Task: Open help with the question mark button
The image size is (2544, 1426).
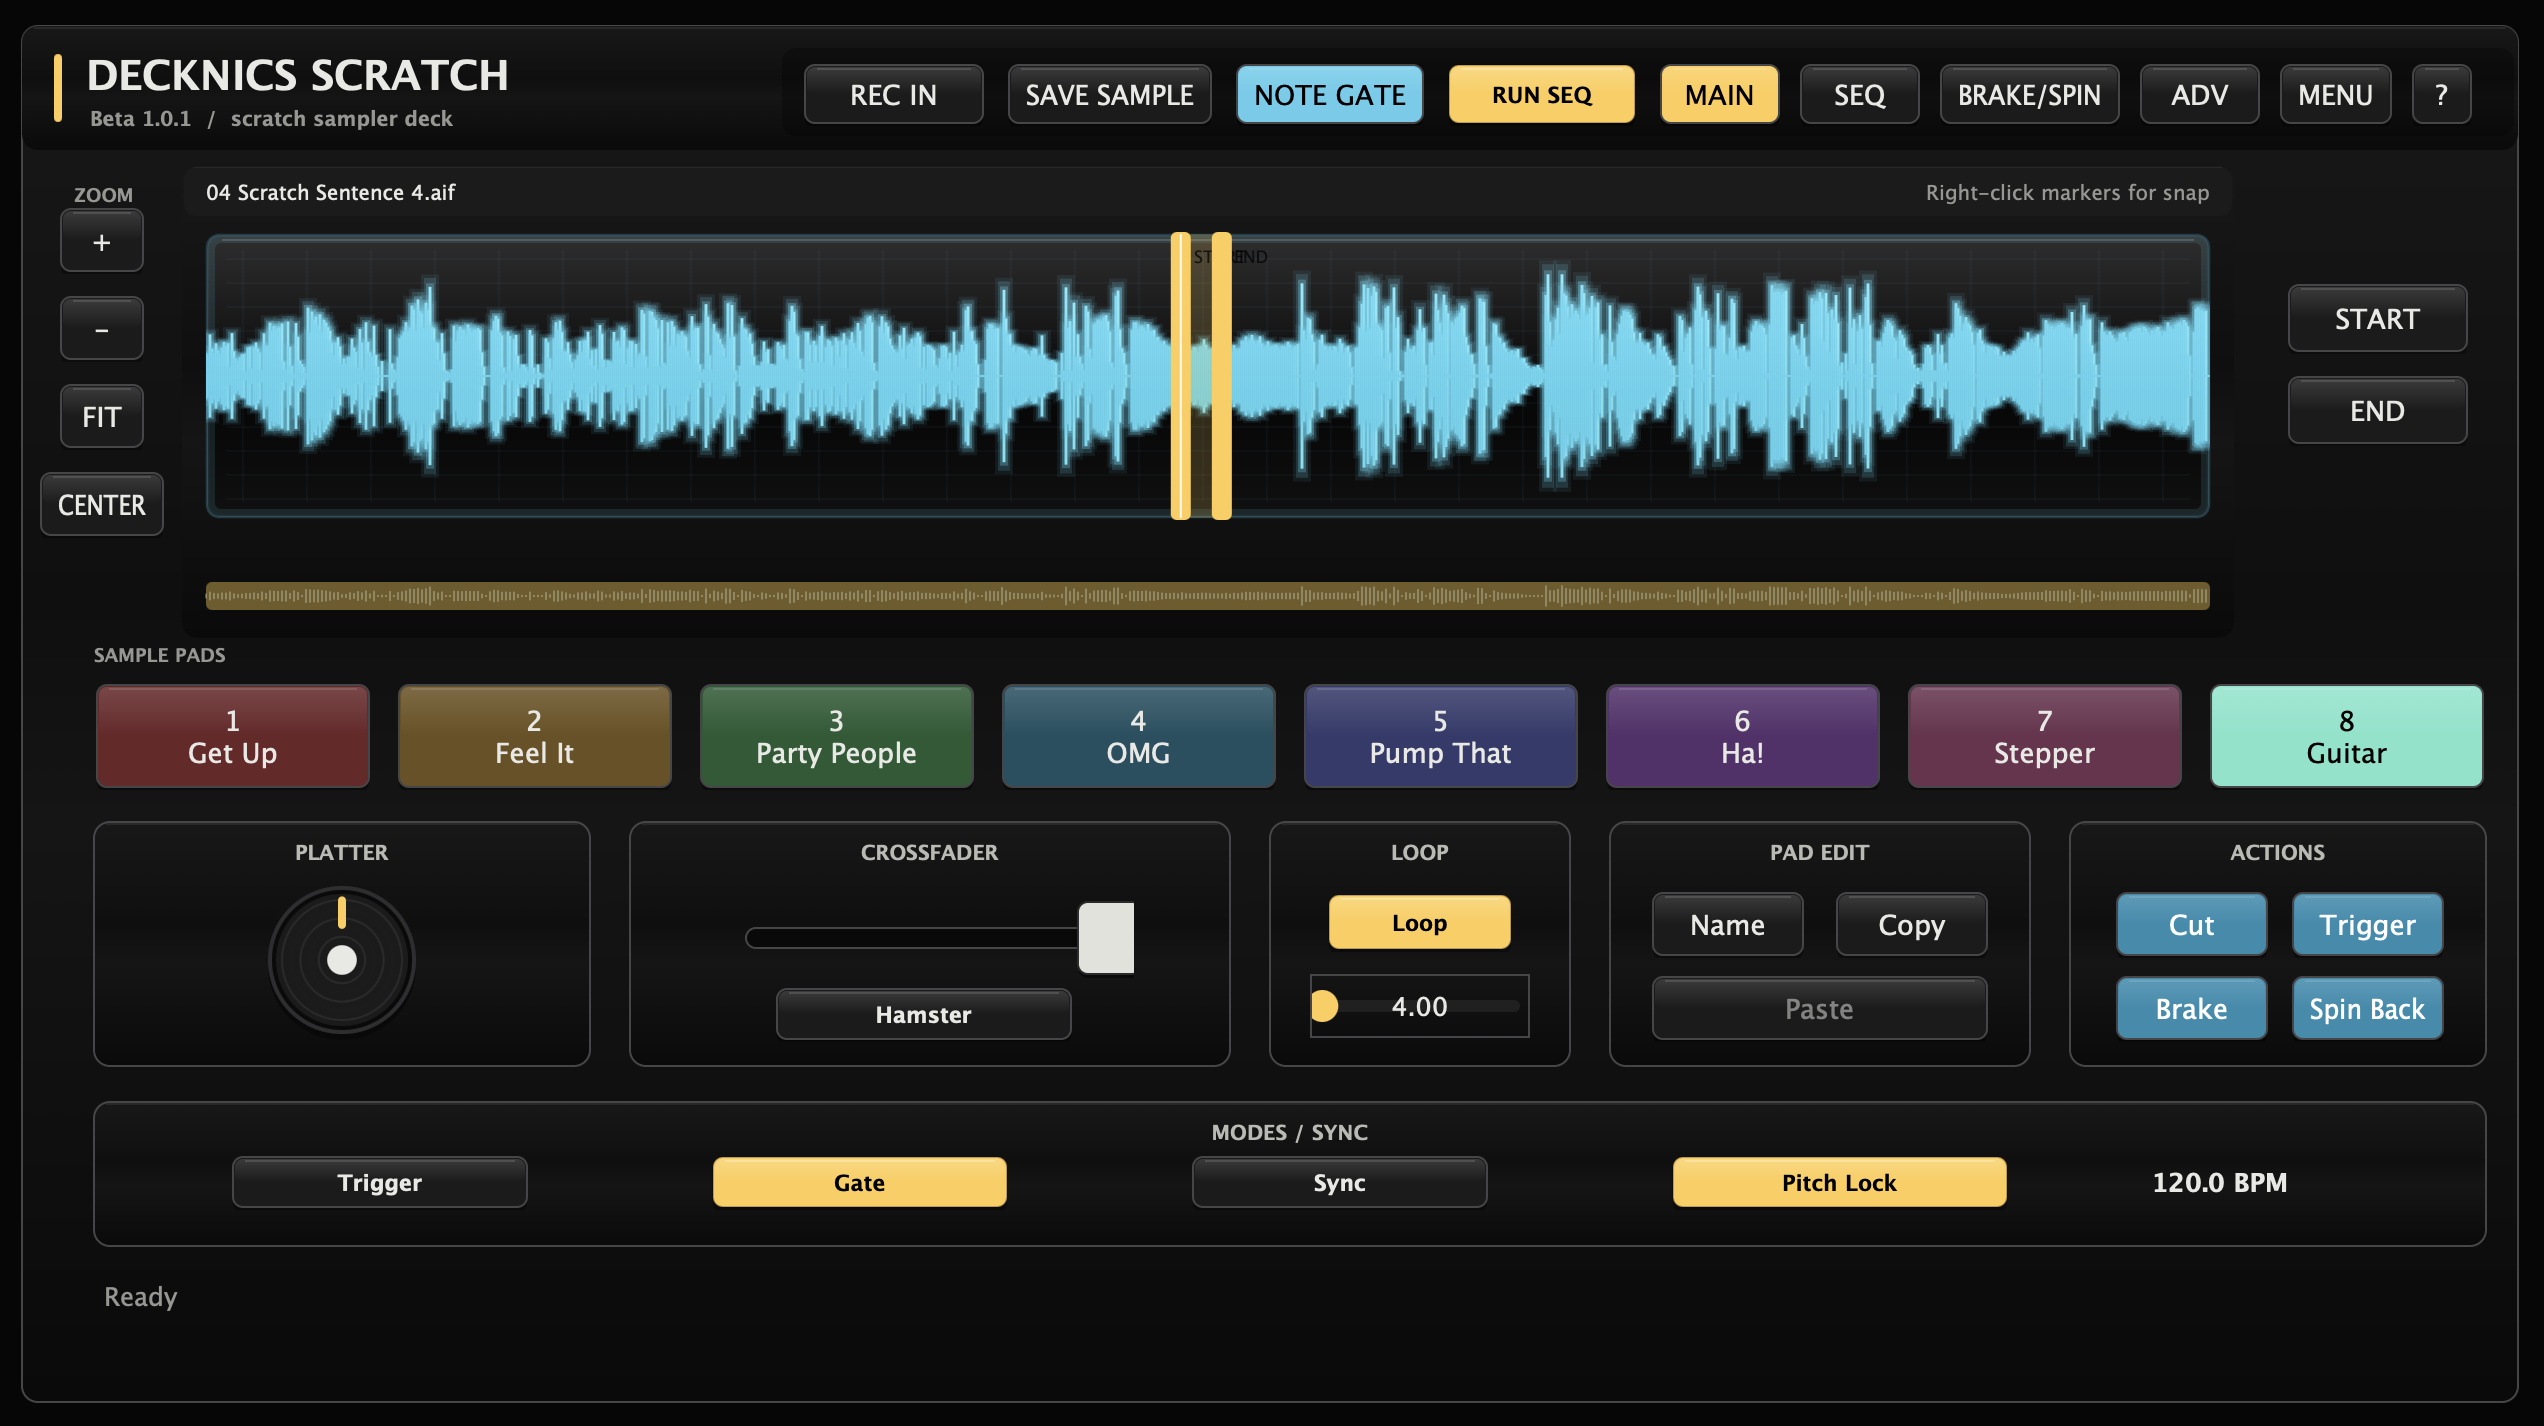Action: (x=2441, y=95)
